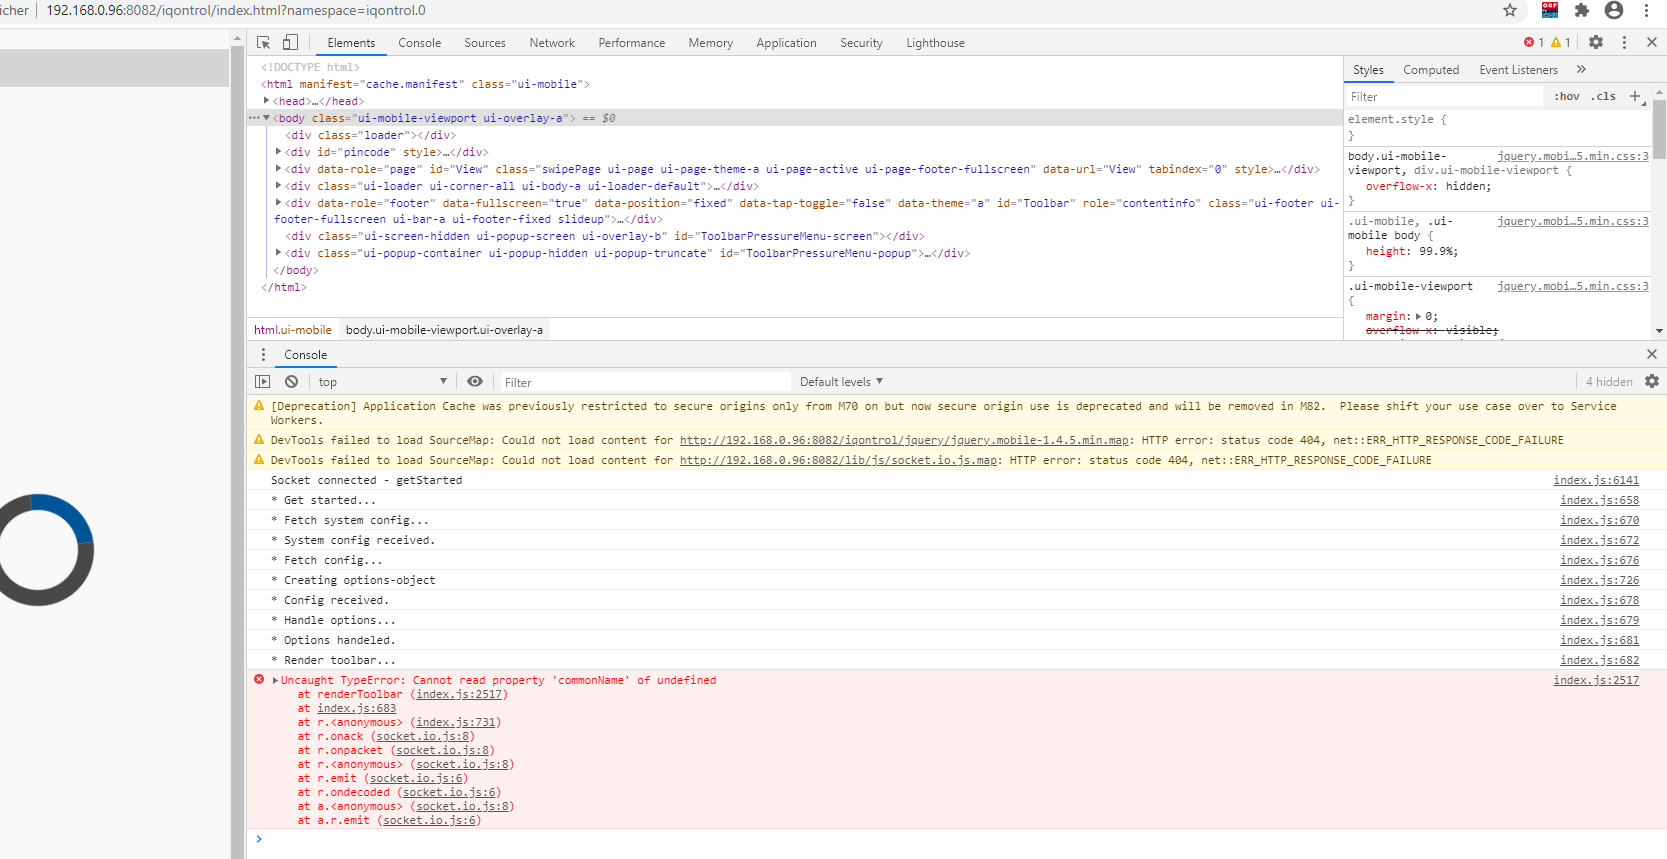Open socket.io.js.map URL link
Image resolution: width=1667 pixels, height=859 pixels.
point(838,460)
